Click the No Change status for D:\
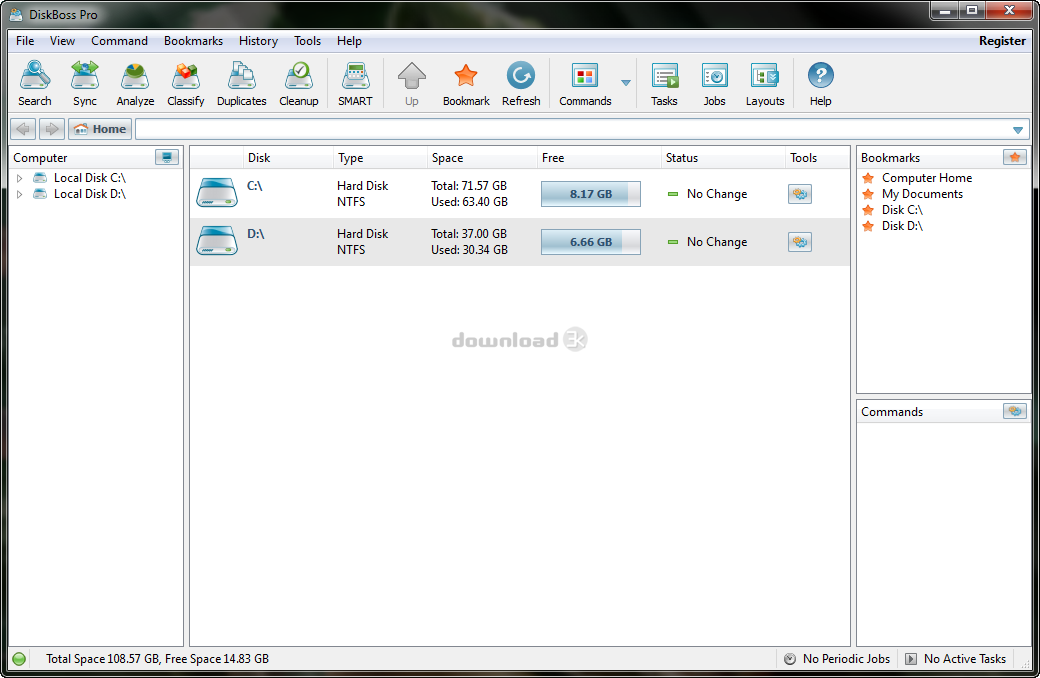Viewport: 1040px width, 678px height. (717, 241)
